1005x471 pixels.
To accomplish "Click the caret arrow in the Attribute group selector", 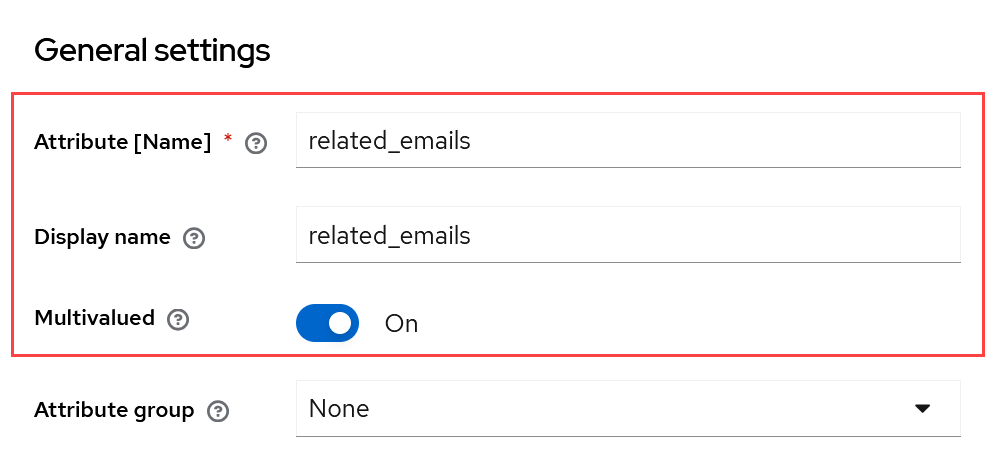I will (922, 408).
